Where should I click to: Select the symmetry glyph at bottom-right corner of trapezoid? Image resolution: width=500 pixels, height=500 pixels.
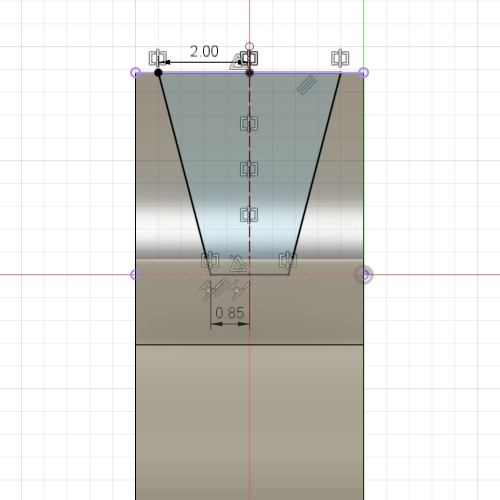click(x=288, y=260)
